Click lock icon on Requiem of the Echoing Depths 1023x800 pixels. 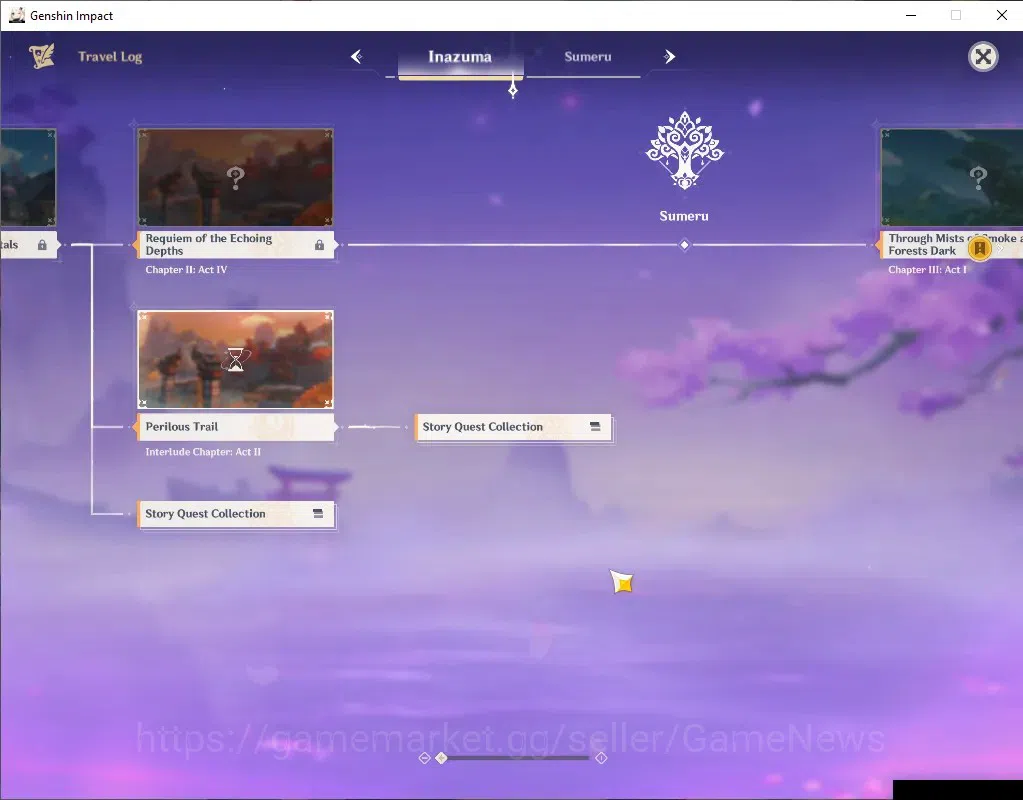tap(320, 245)
